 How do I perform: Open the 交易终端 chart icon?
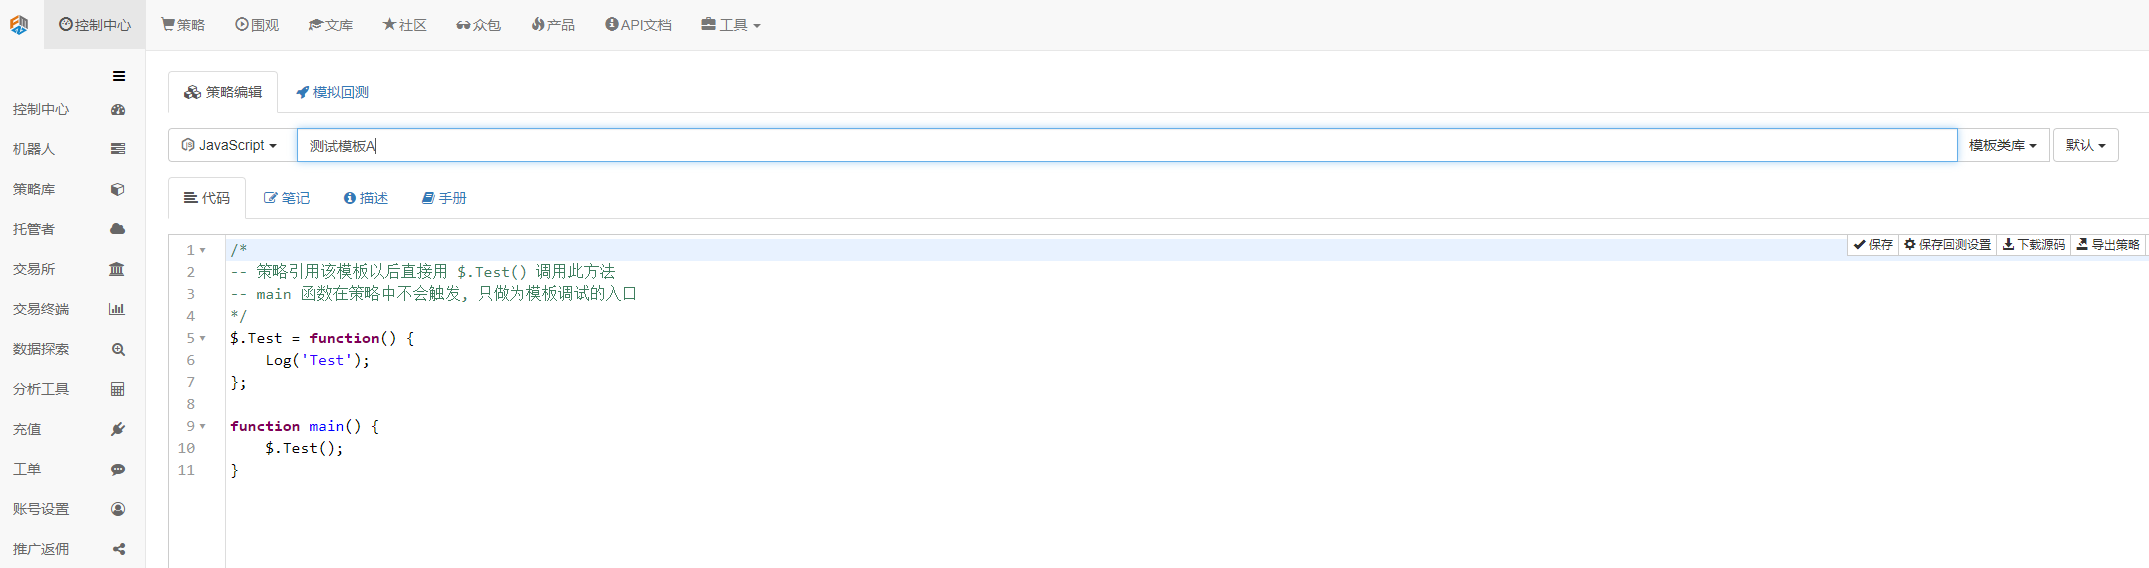117,309
